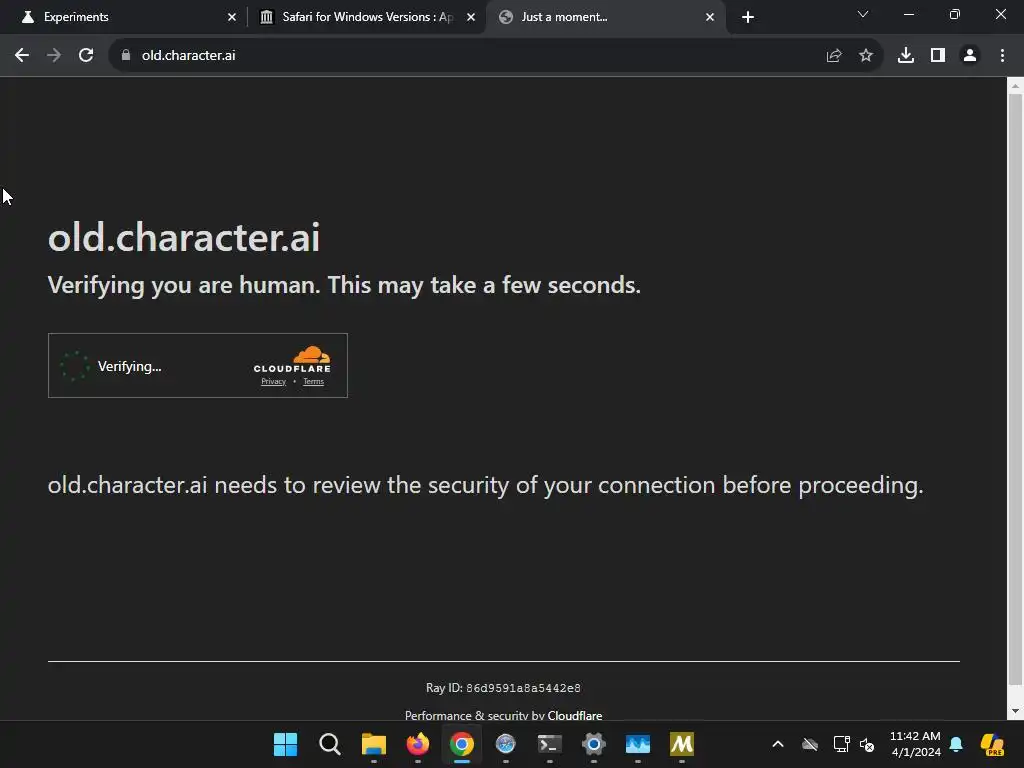The height and width of the screenshot is (768, 1024).
Task: Click the cloud sync tray icon
Action: coord(810,744)
